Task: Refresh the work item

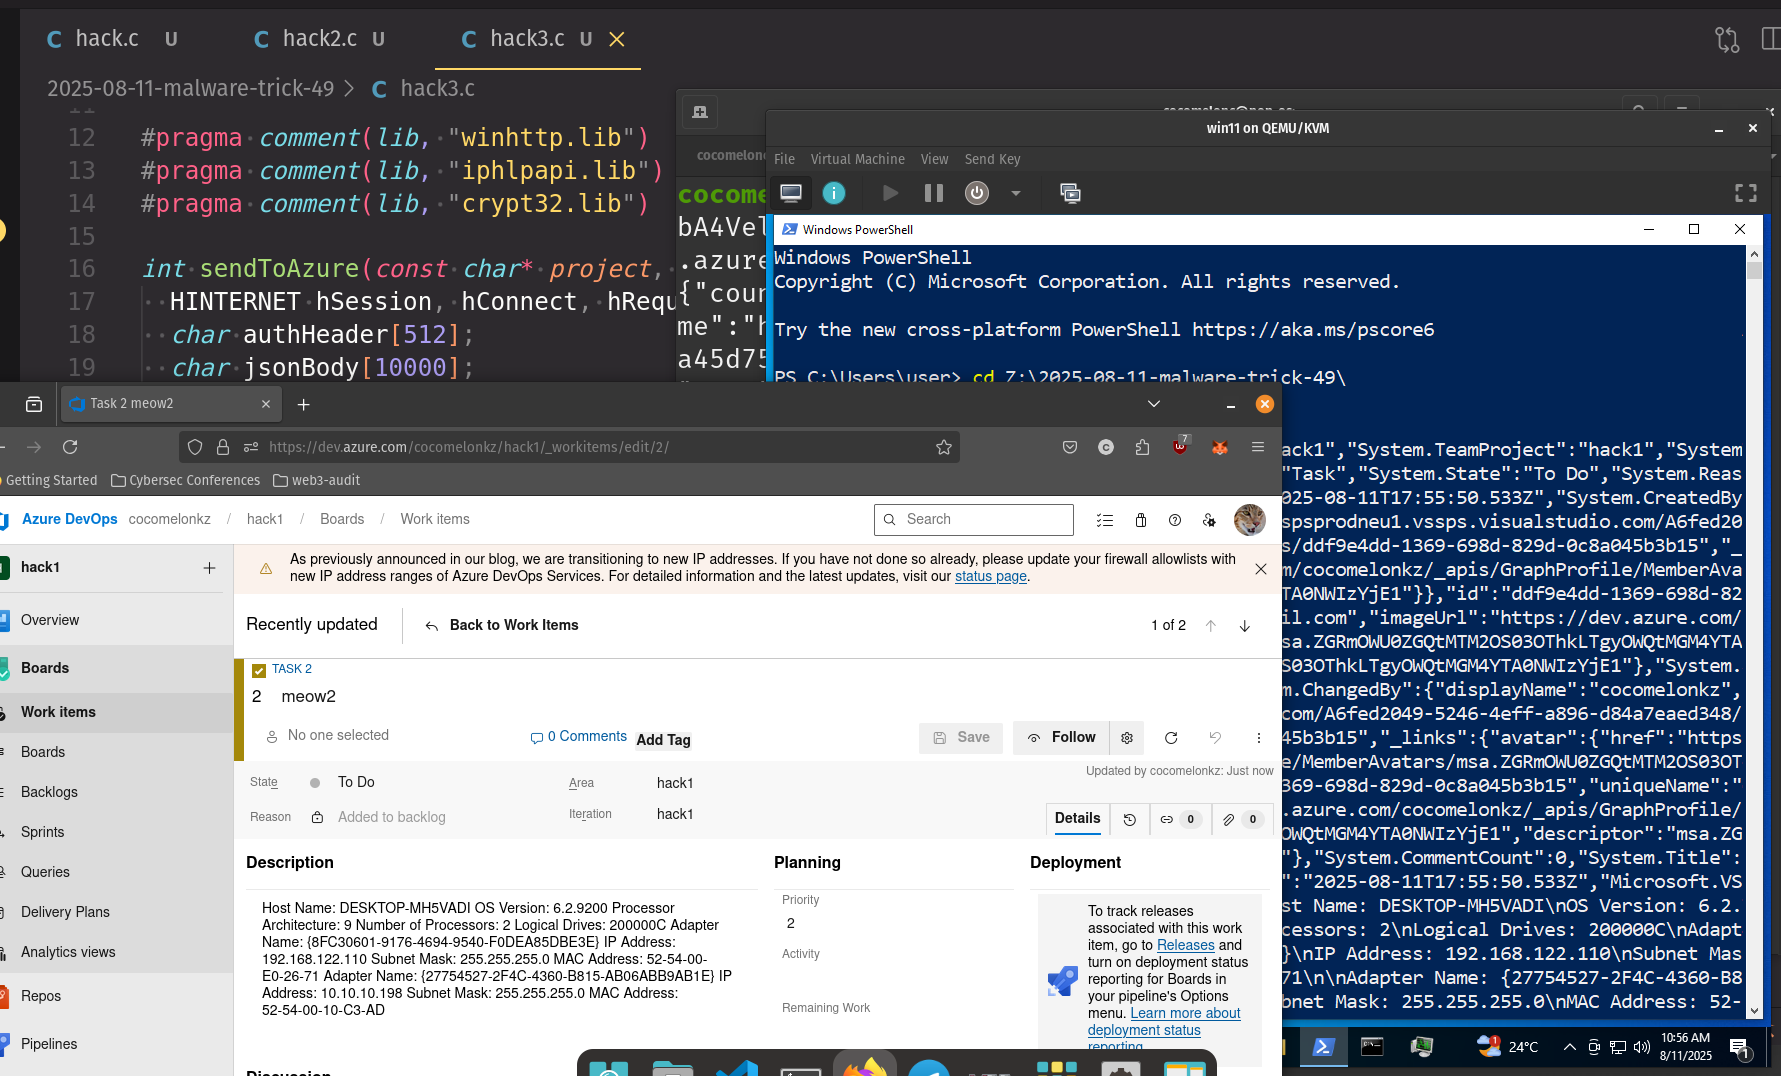Action: pos(1171,738)
